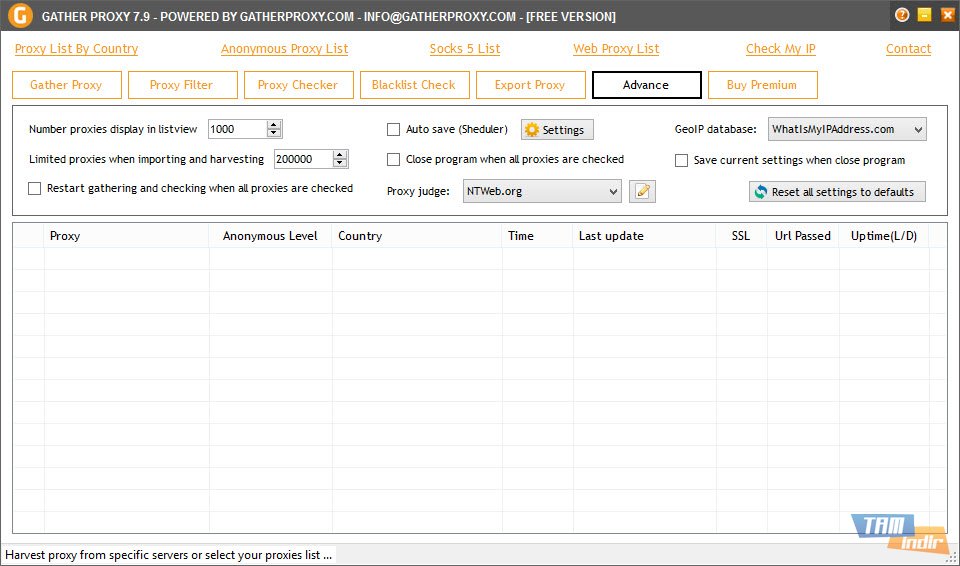Open the Buy Premium tab
The image size is (960, 566).
(x=762, y=85)
